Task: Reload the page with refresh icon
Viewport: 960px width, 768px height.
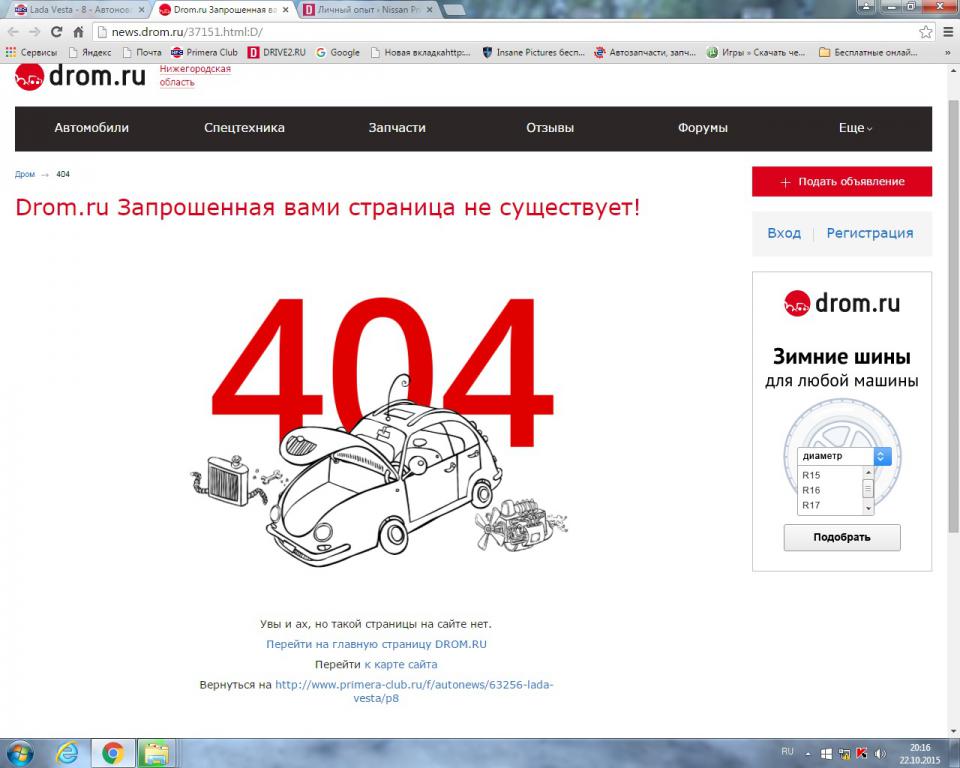Action: point(56,32)
